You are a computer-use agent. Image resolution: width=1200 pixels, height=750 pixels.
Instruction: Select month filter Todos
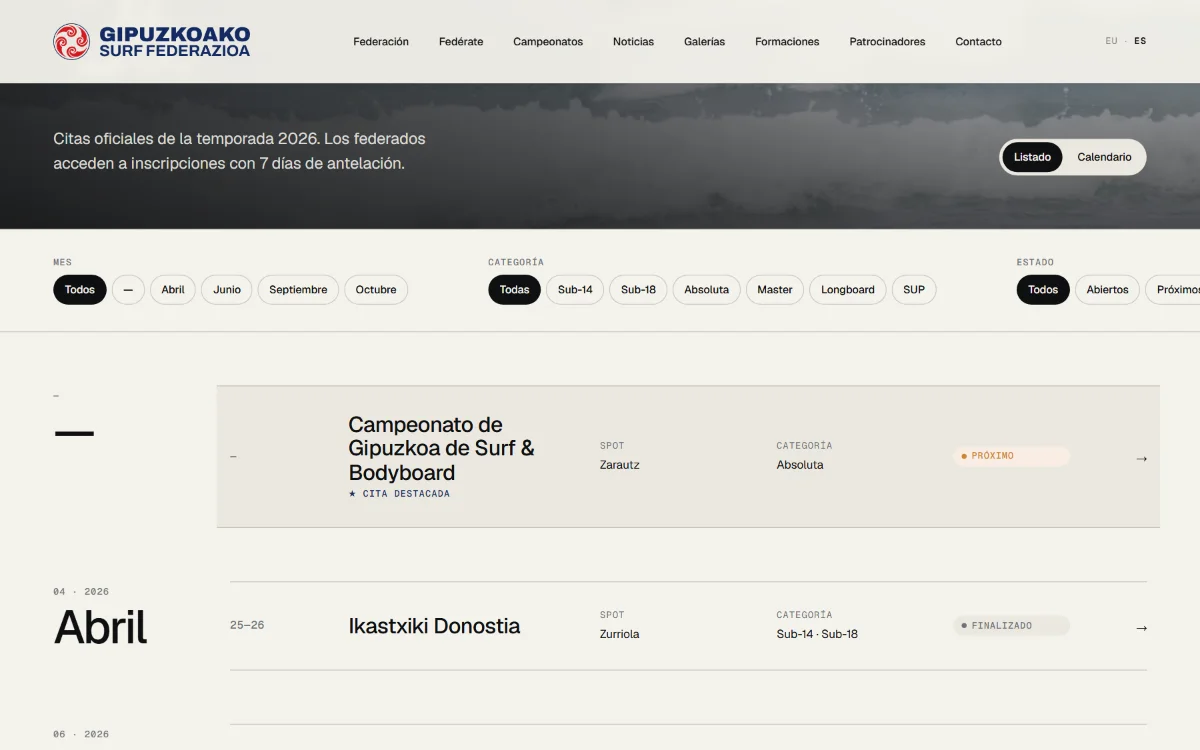coord(80,290)
